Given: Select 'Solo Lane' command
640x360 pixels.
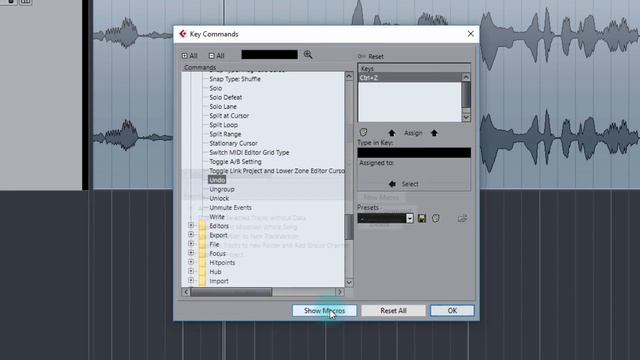Looking at the screenshot, I should pyautogui.click(x=223, y=107).
